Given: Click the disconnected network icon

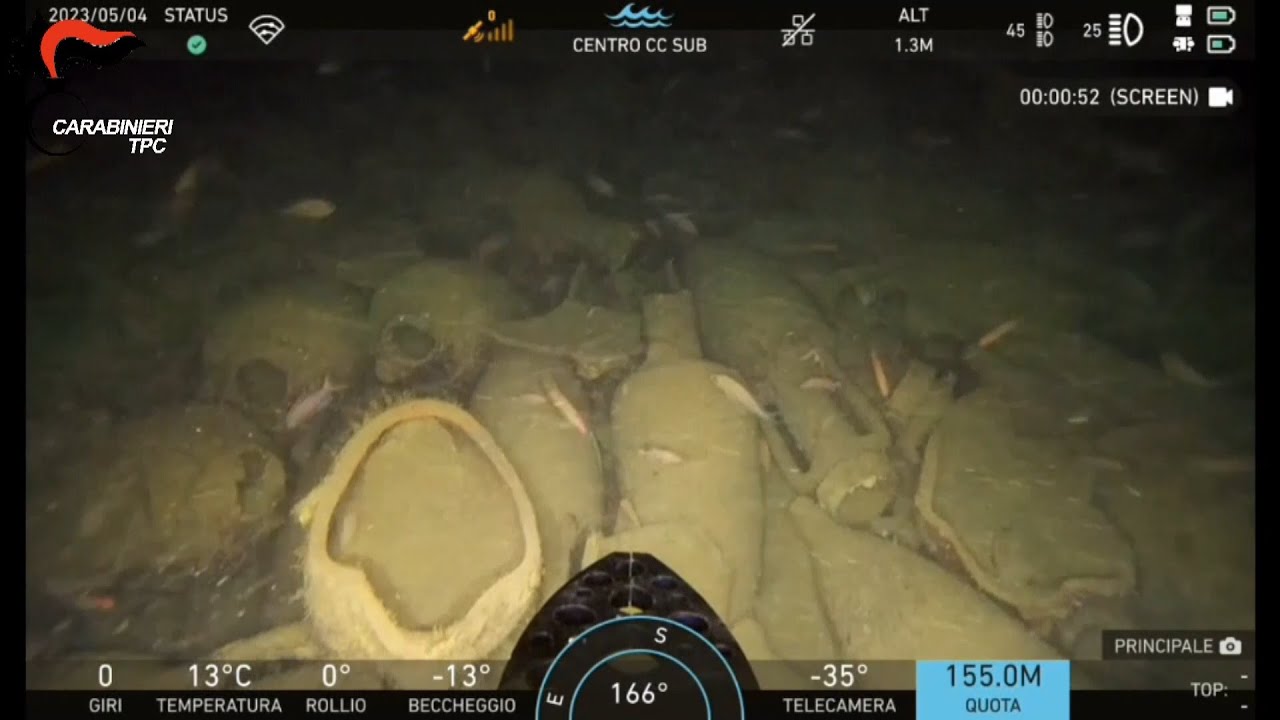Looking at the screenshot, I should tap(798, 30).
